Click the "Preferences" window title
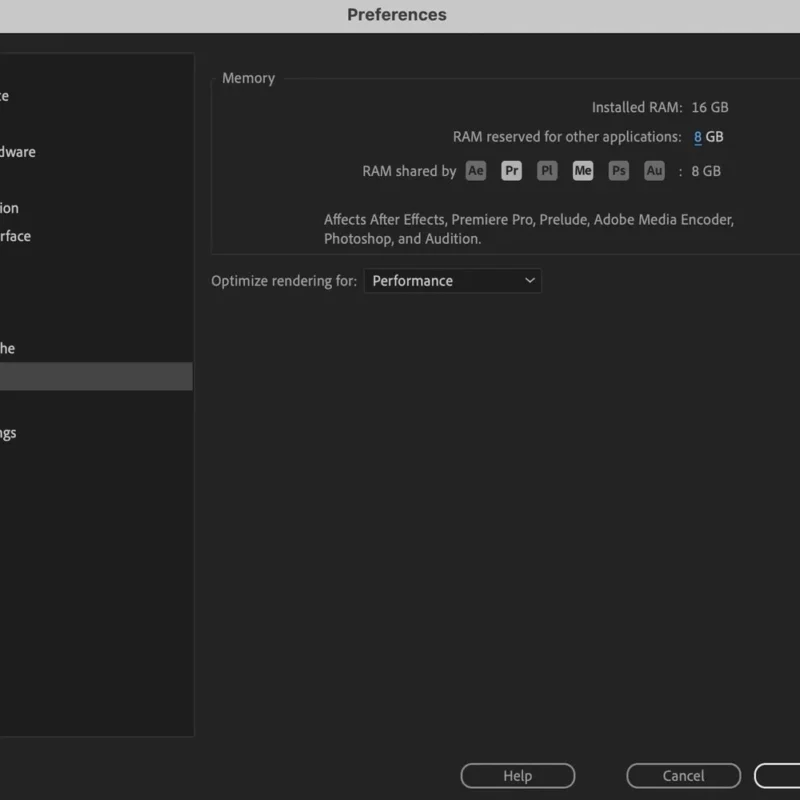Viewport: 800px width, 800px height. [x=397, y=15]
